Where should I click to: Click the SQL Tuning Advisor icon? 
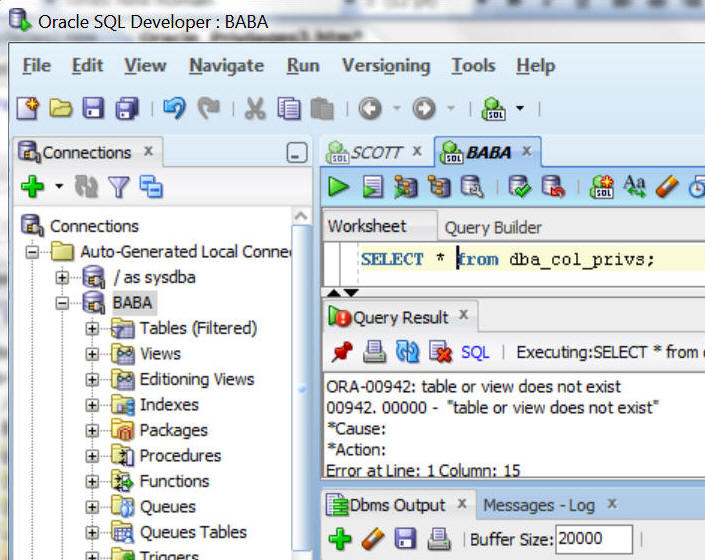472,187
